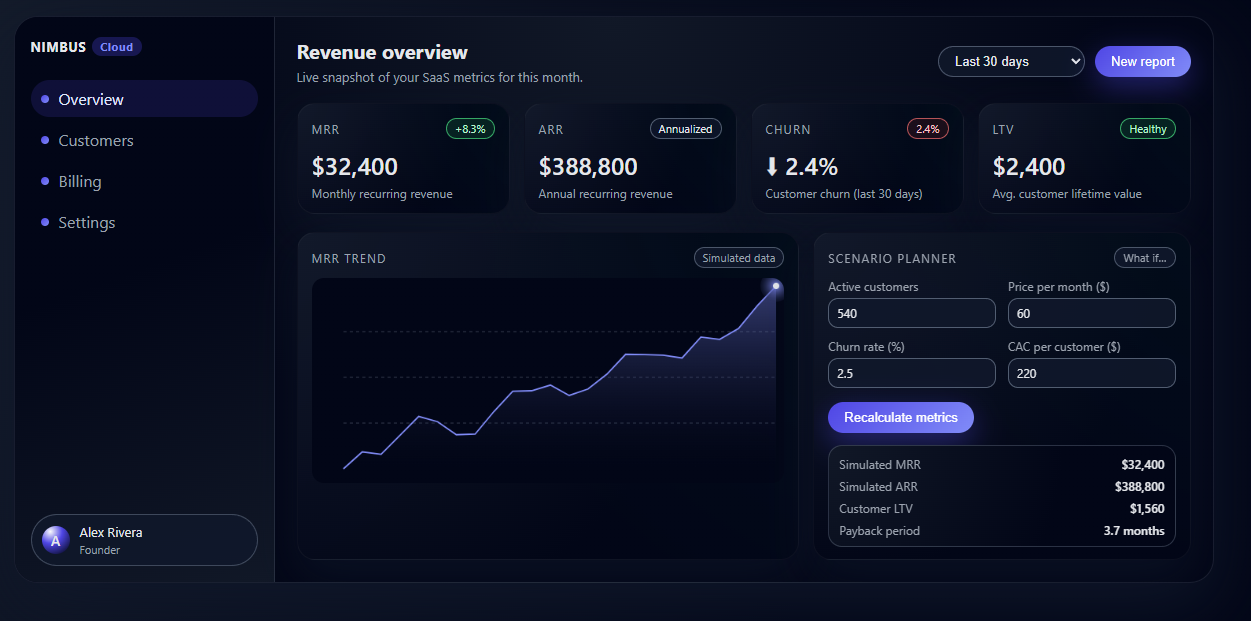1251x621 pixels.
Task: Open the Last 30 days dropdown
Action: click(x=1010, y=62)
